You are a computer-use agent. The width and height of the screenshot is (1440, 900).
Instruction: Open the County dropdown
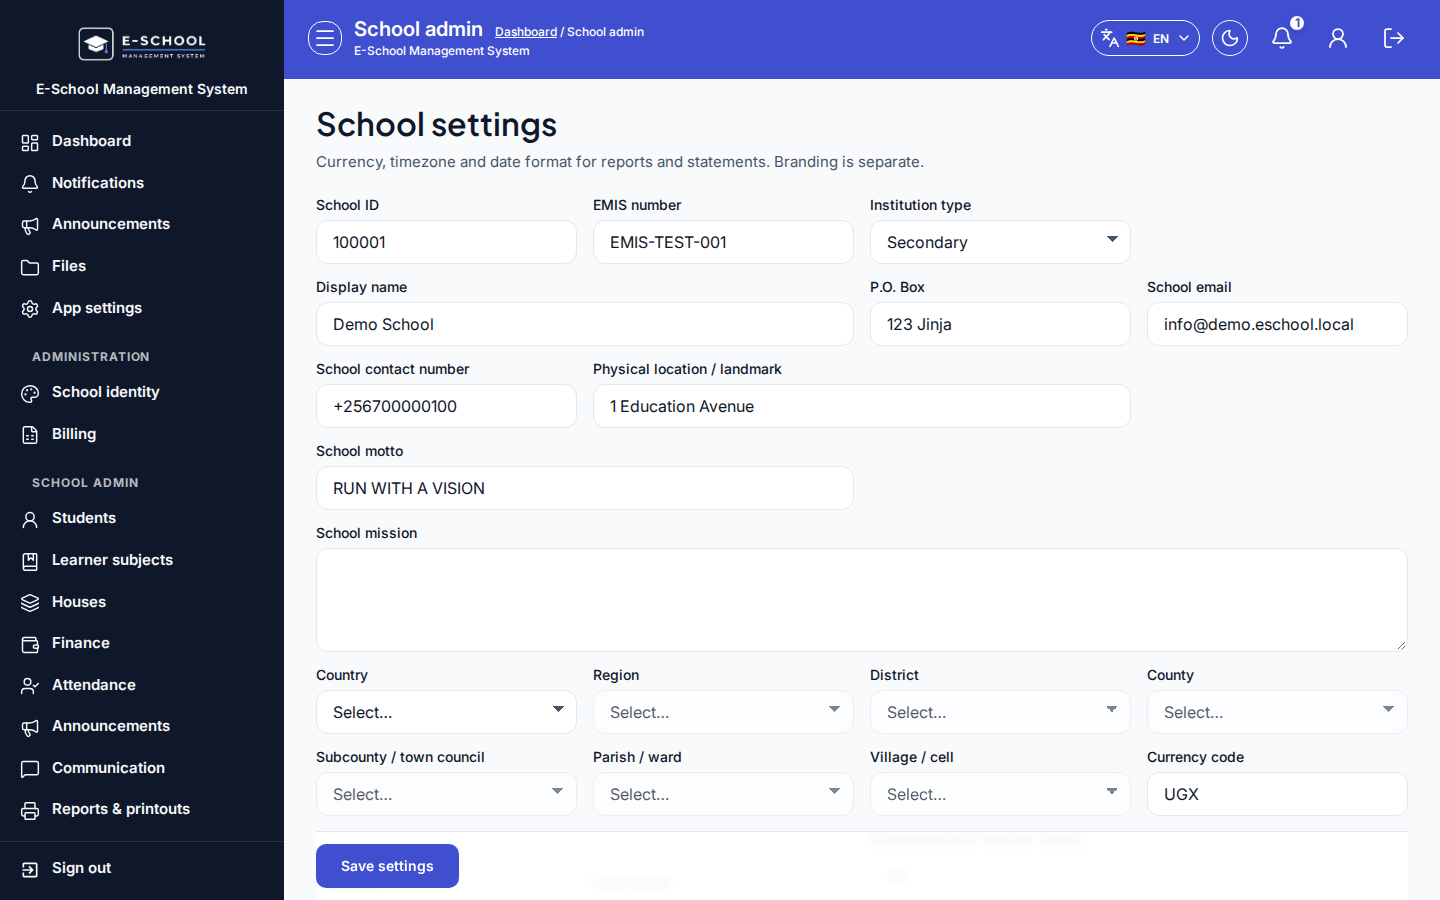click(1277, 712)
